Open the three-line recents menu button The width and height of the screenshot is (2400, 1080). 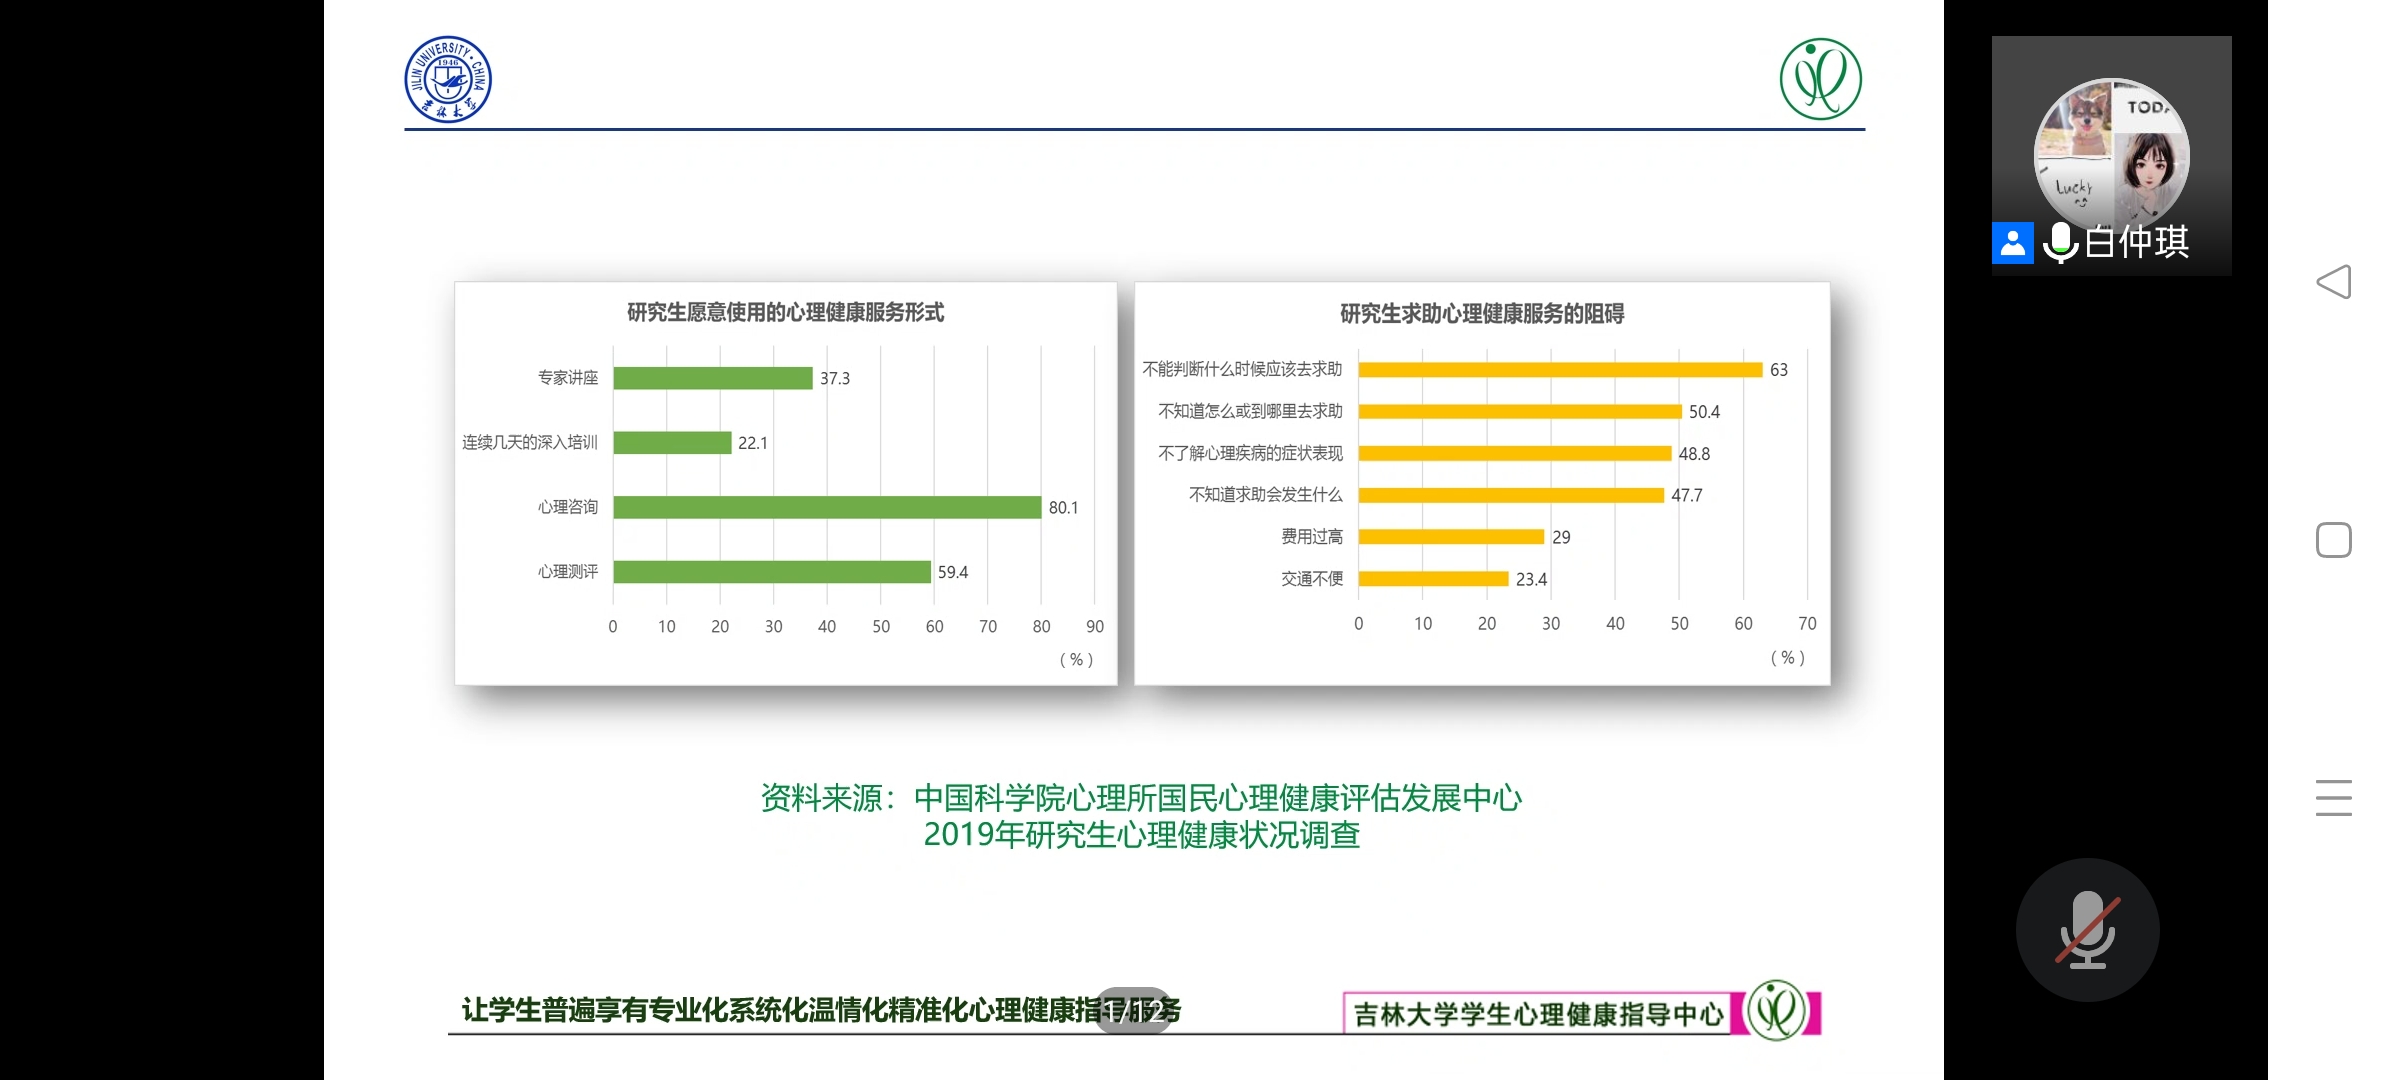pyautogui.click(x=2333, y=798)
